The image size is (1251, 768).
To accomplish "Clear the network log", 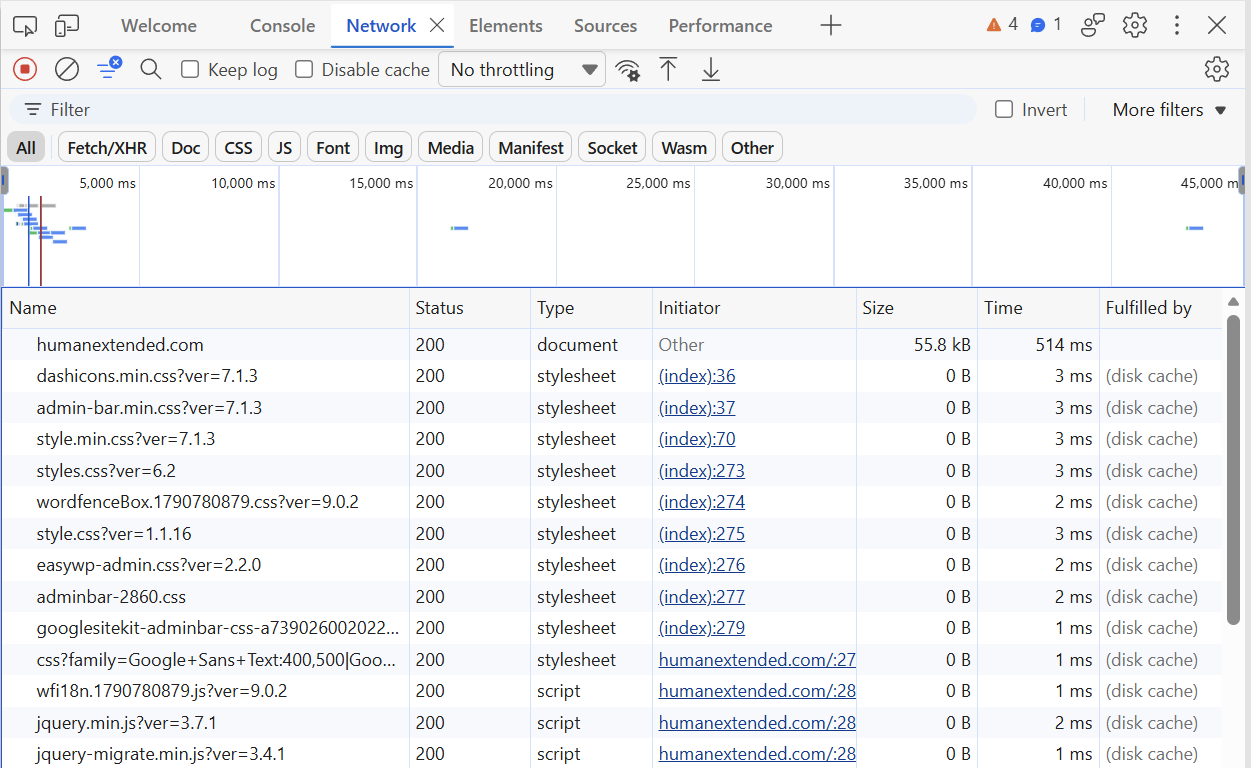I will coord(67,69).
